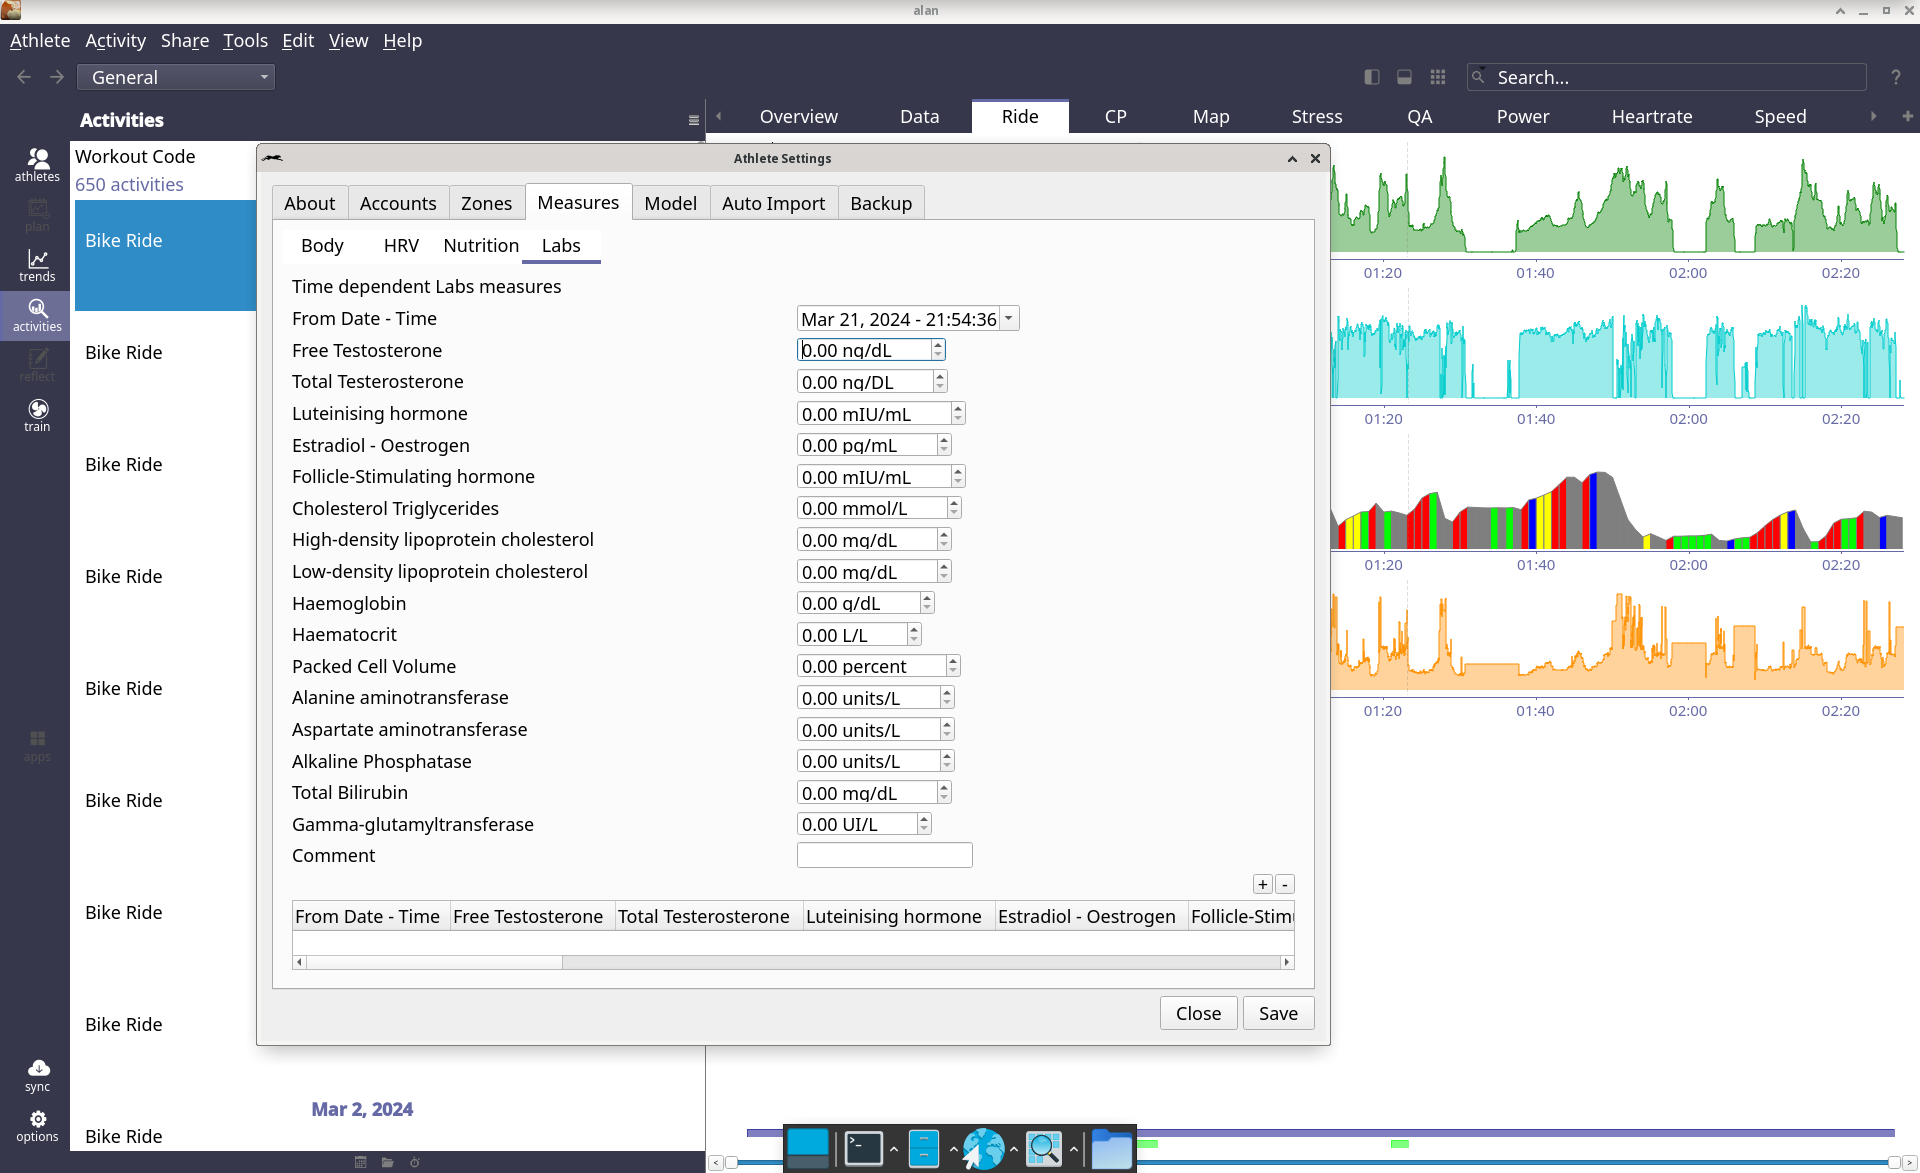The height and width of the screenshot is (1173, 1920).
Task: Open the athletes sidebar view
Action: 37,165
